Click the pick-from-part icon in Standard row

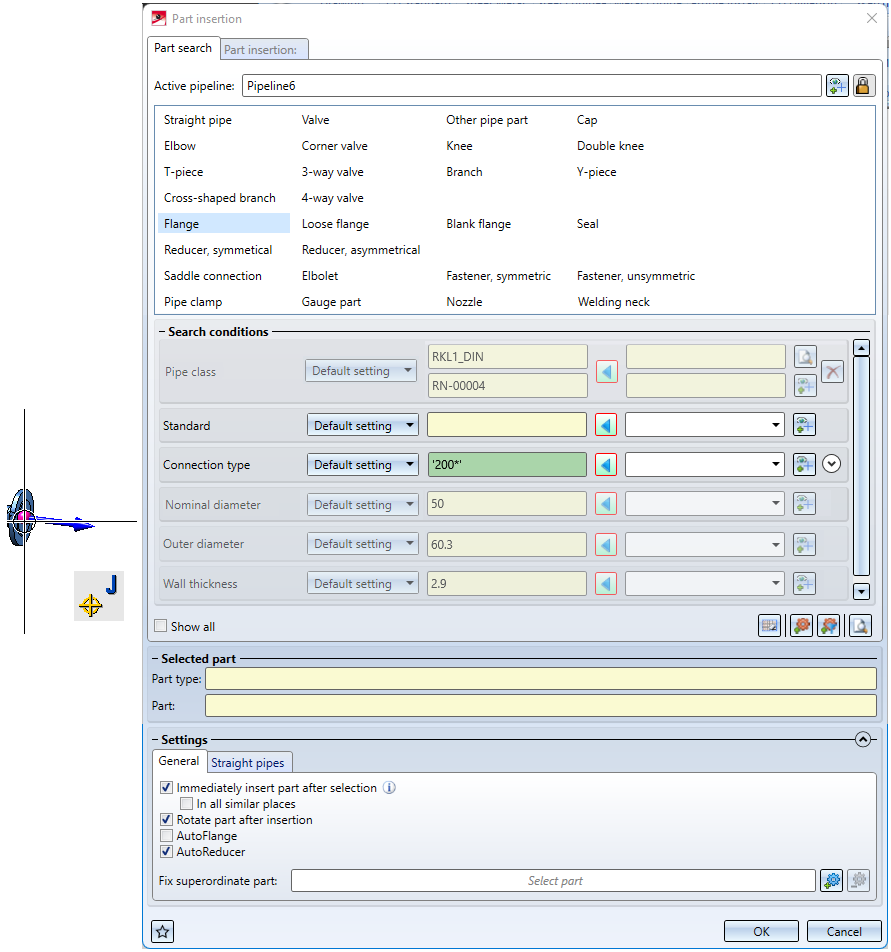(804, 425)
